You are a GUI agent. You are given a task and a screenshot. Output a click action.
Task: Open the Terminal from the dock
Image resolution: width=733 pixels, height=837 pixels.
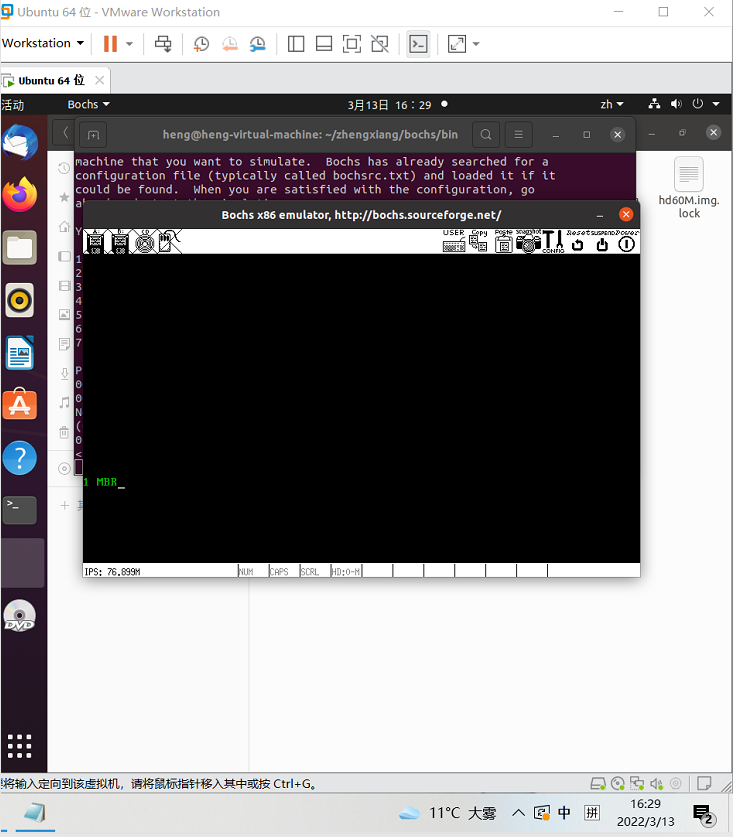[x=20, y=510]
